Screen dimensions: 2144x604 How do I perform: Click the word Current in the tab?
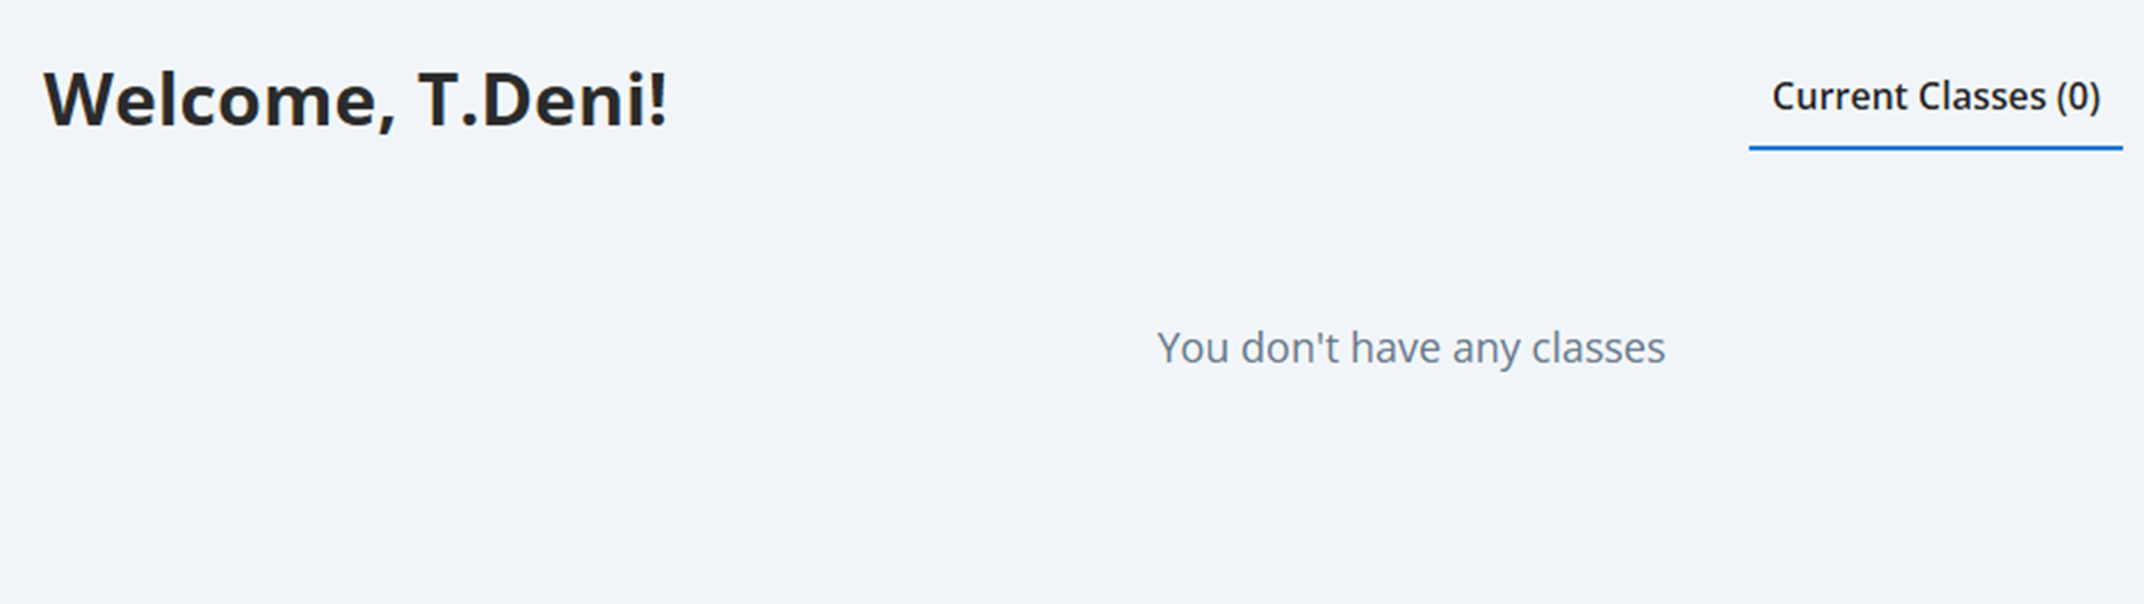pos(1840,98)
